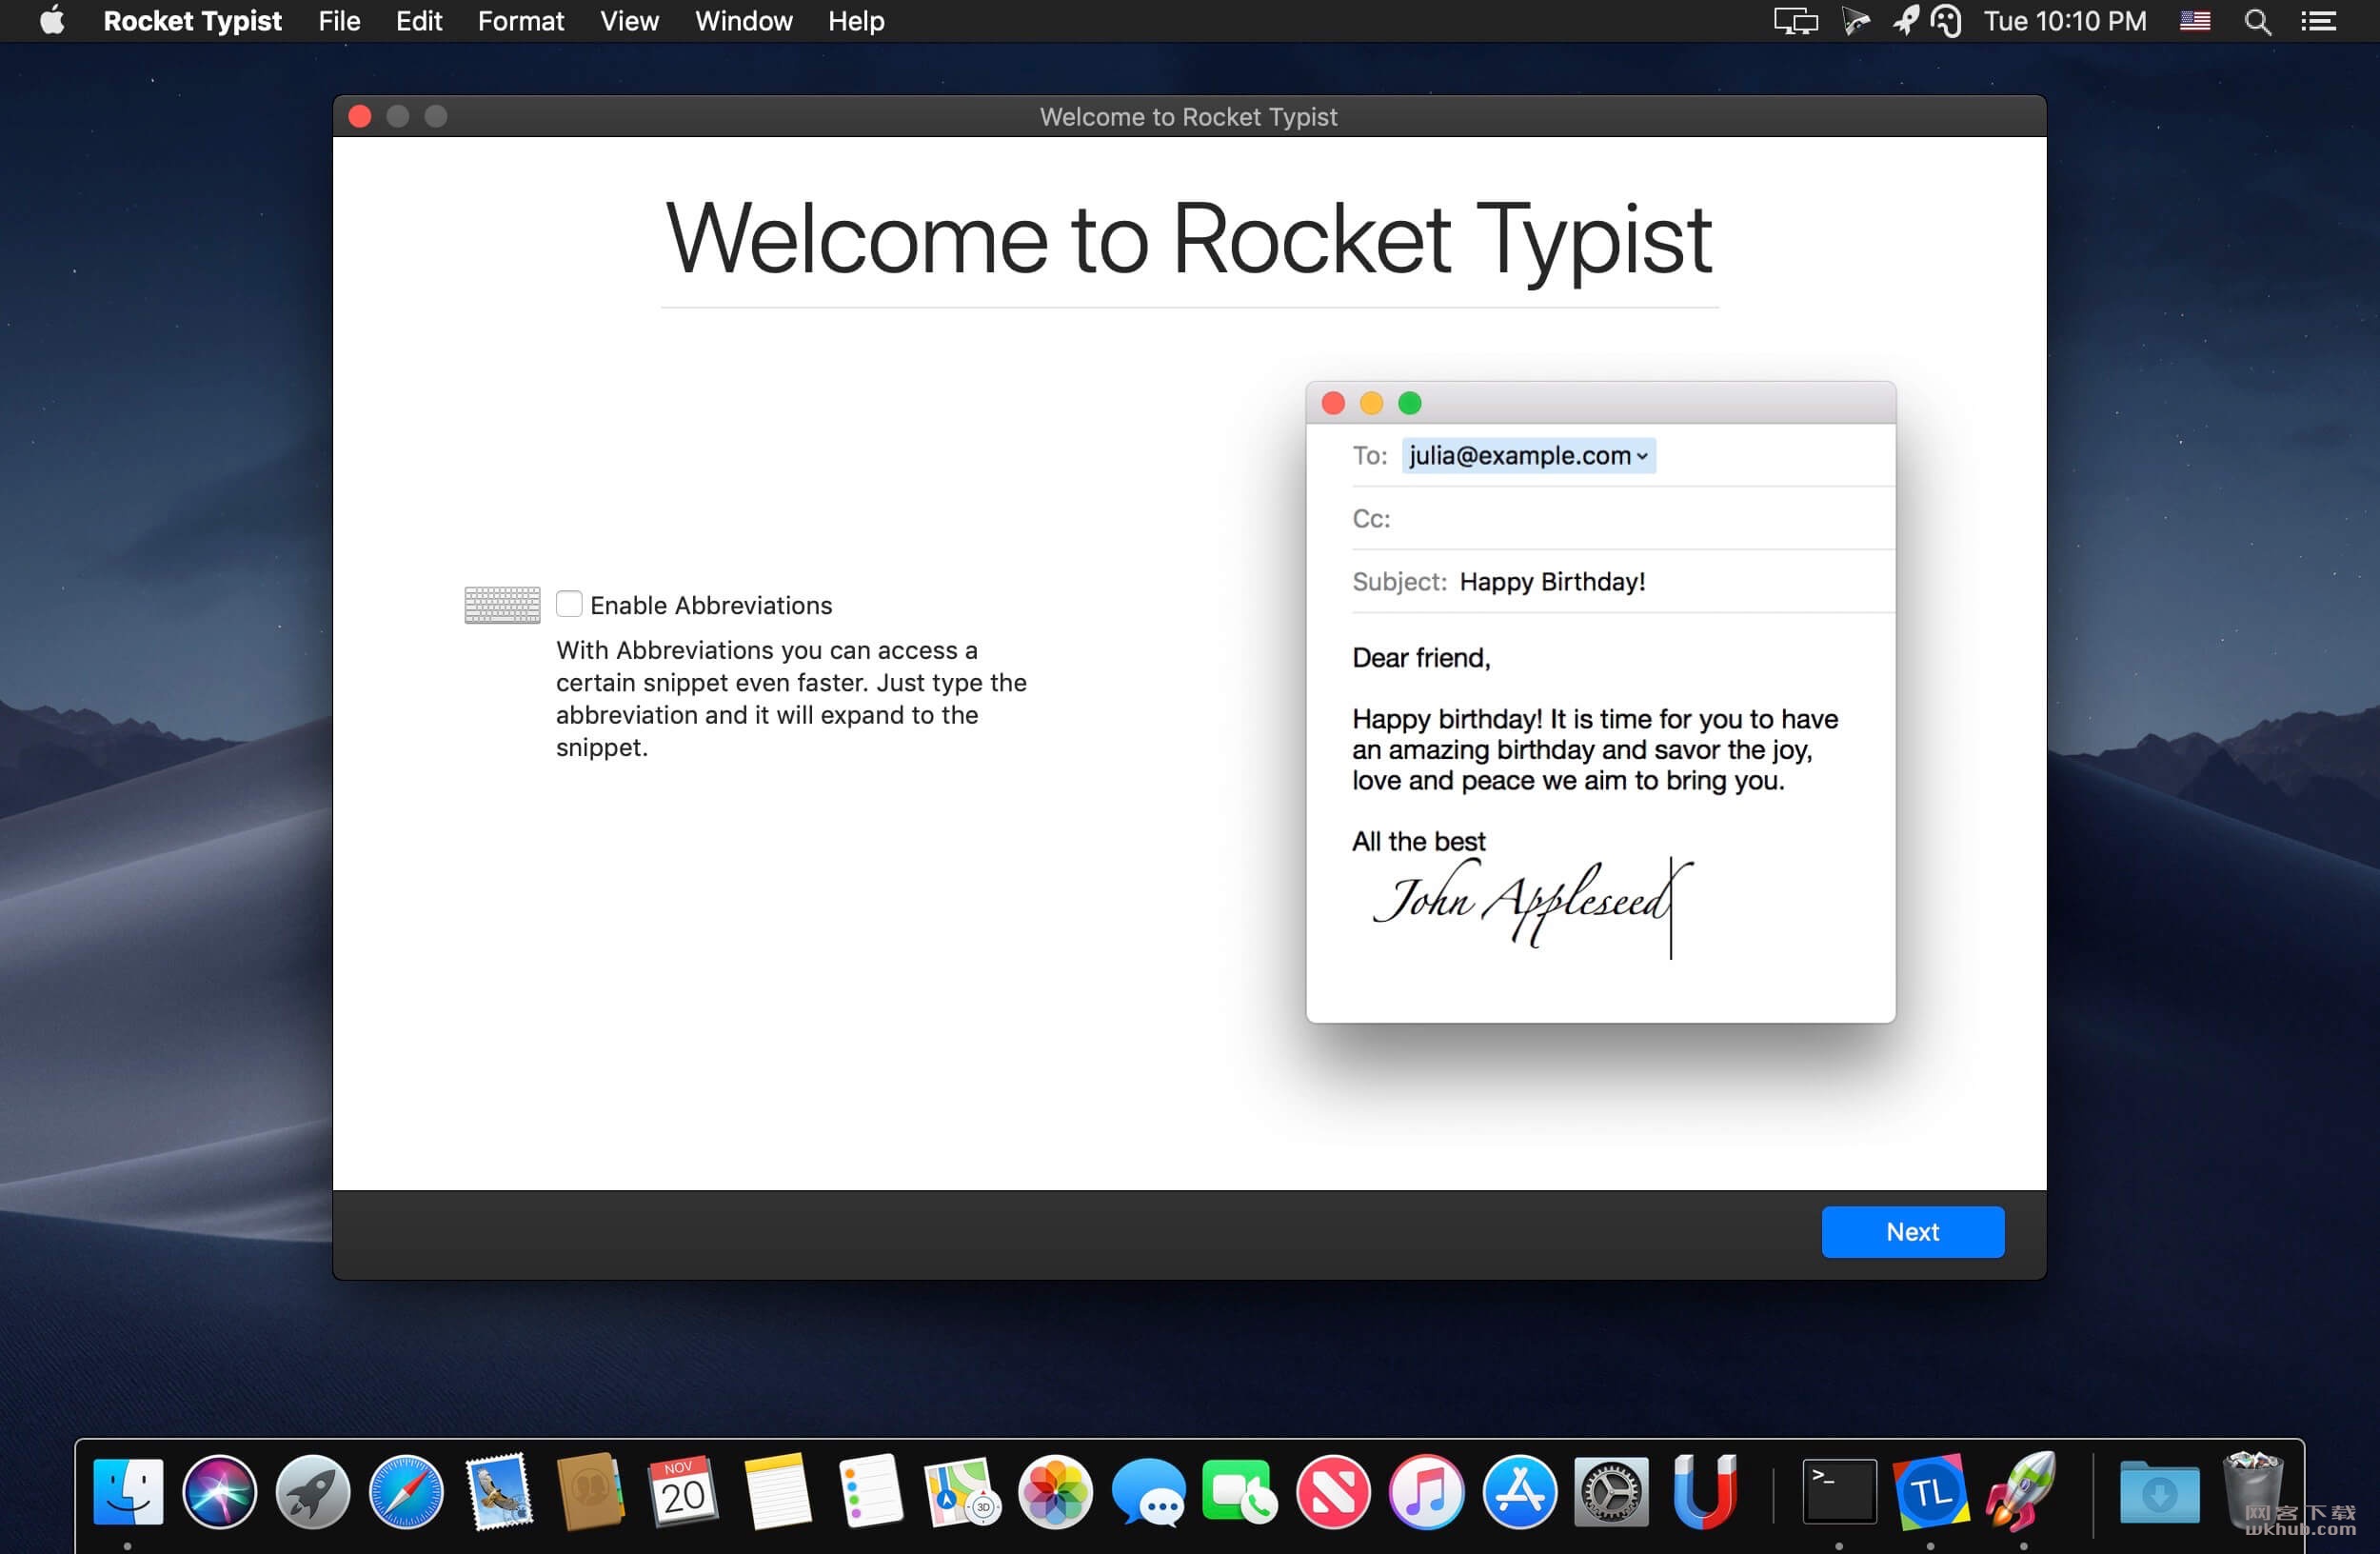Click the paper plane menu bar icon

(x=1856, y=21)
